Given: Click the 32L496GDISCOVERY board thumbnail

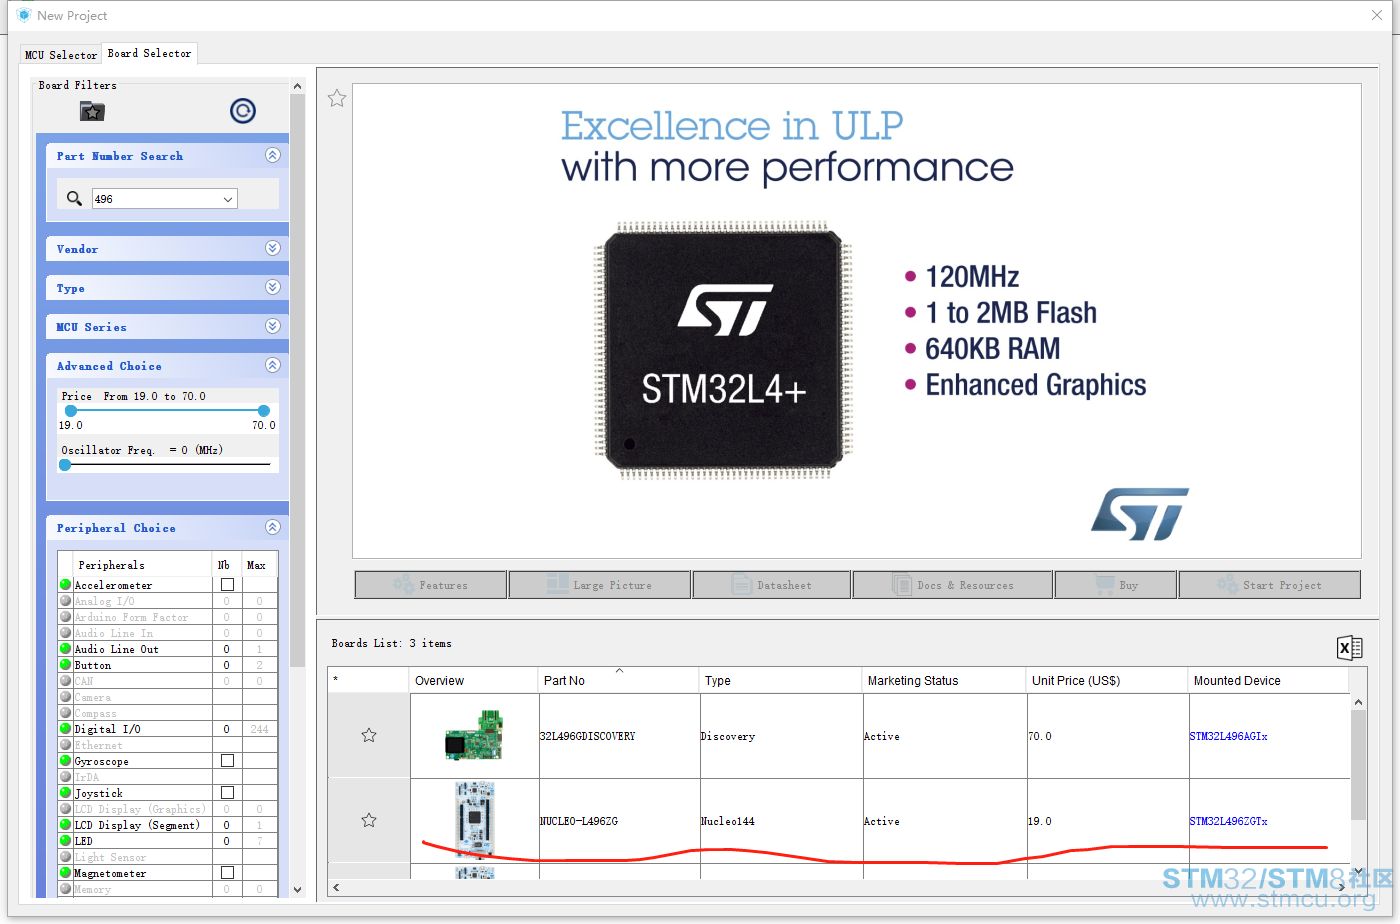Looking at the screenshot, I should coord(474,735).
